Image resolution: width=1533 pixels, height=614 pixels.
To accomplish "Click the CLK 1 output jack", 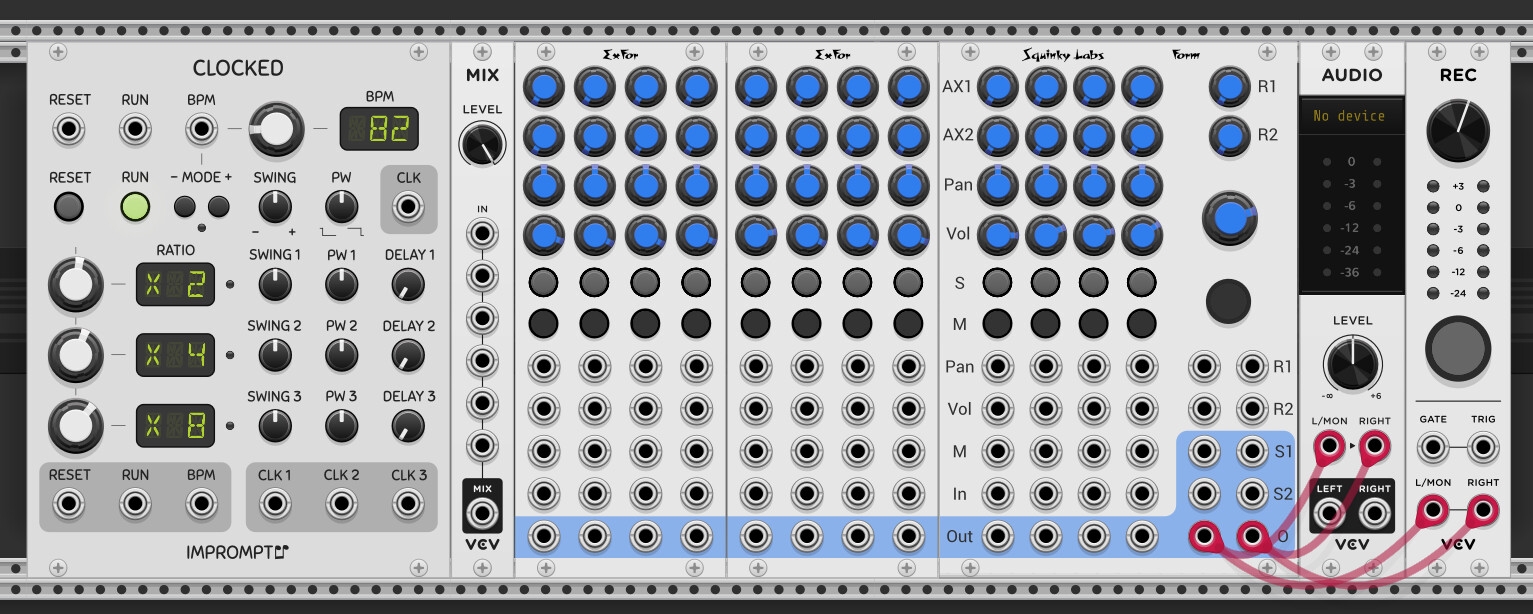I will pyautogui.click(x=274, y=503).
